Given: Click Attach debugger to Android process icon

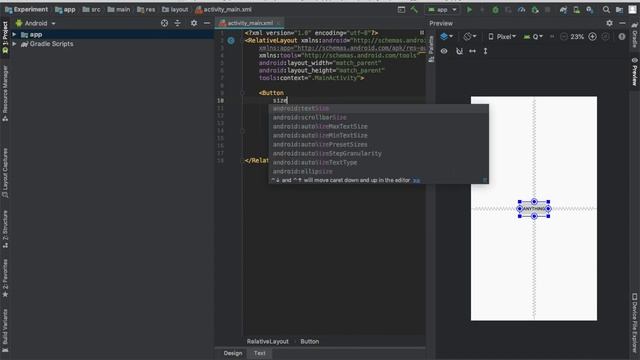Looking at the screenshot, I should (x=535, y=9).
